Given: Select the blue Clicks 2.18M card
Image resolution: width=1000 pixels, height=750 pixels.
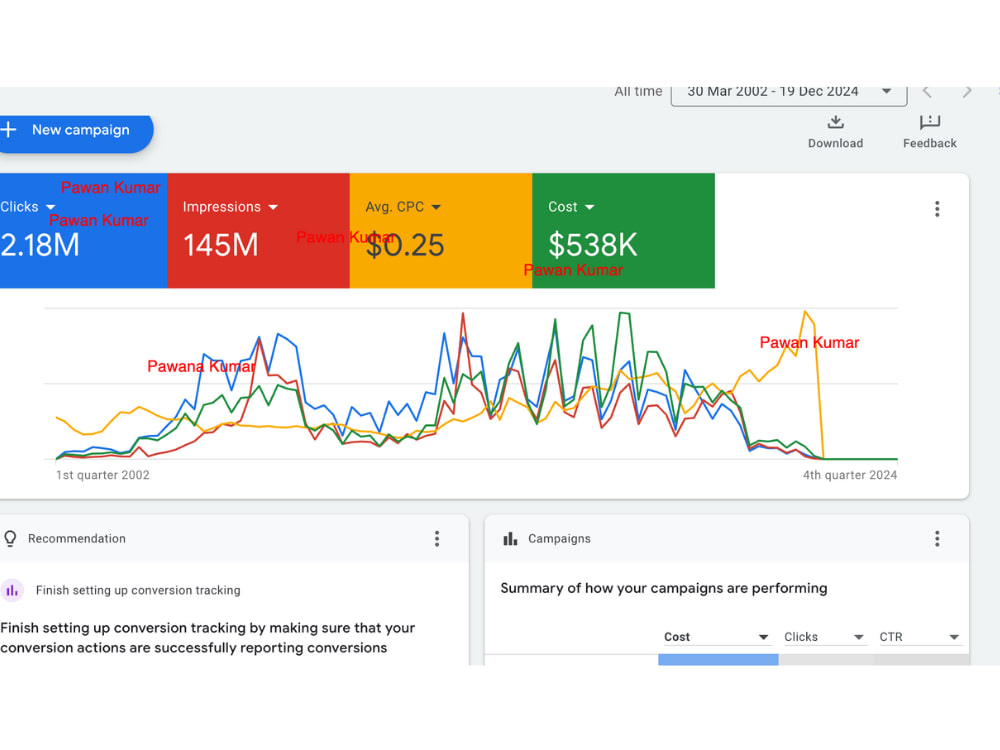Looking at the screenshot, I should pos(84,231).
